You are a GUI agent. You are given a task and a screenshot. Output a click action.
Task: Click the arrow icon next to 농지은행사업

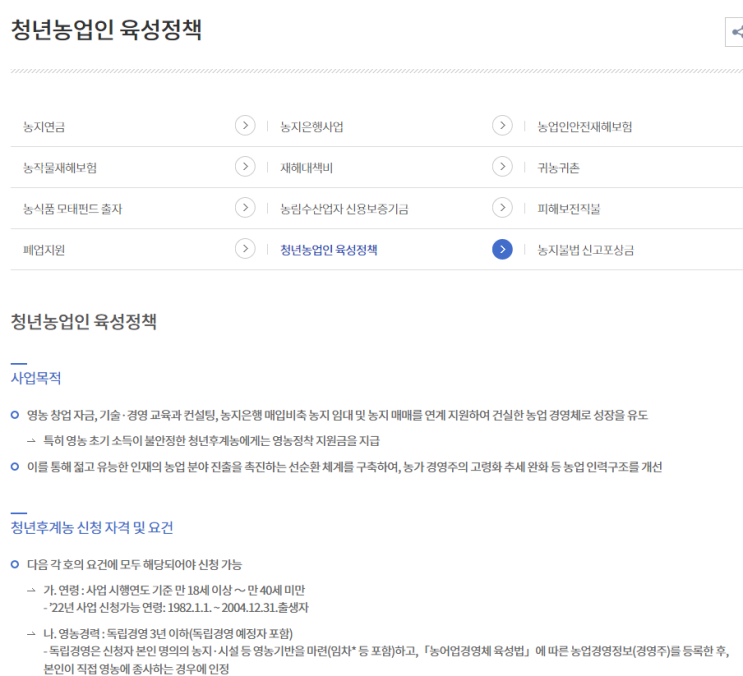502,126
